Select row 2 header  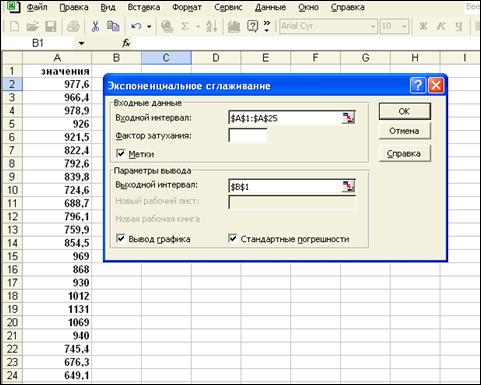coord(12,84)
